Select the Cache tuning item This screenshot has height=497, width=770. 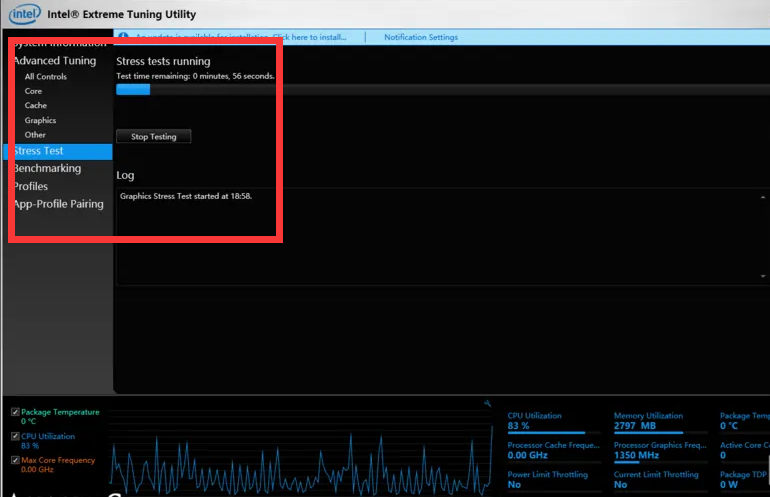[36, 105]
